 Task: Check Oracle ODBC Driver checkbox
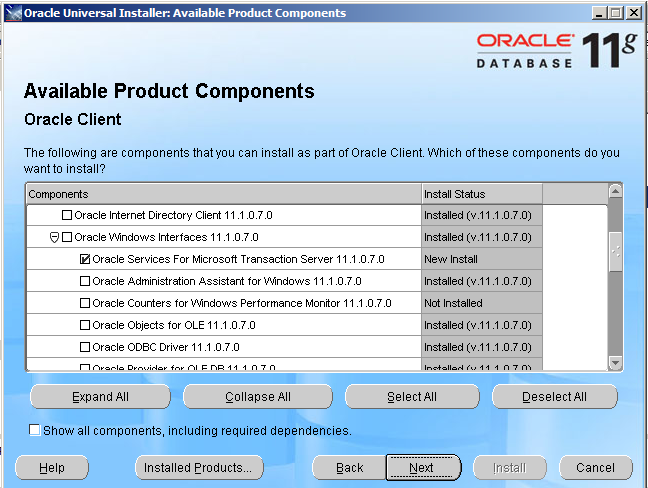click(85, 347)
